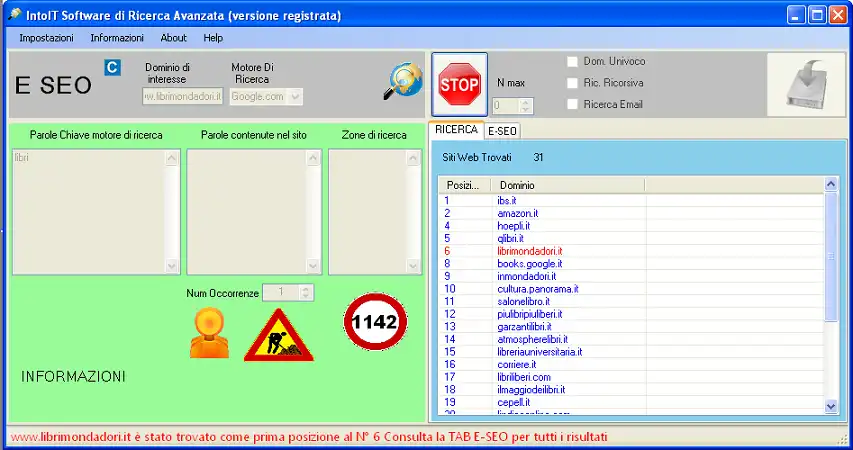
Task: Click the Siti Web Trovati count 31
Action: pyautogui.click(x=538, y=157)
